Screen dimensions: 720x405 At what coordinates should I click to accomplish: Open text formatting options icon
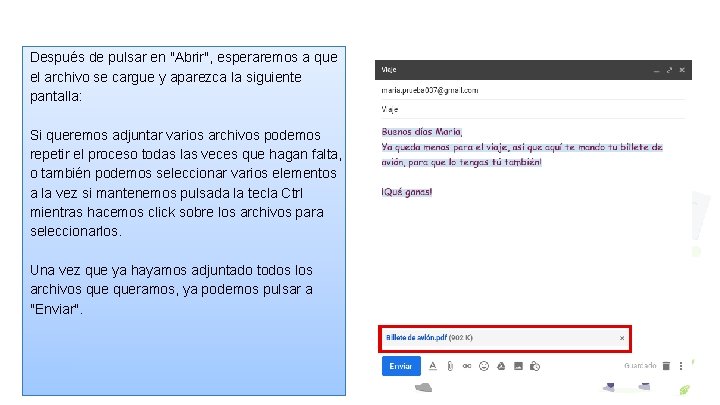pyautogui.click(x=433, y=366)
